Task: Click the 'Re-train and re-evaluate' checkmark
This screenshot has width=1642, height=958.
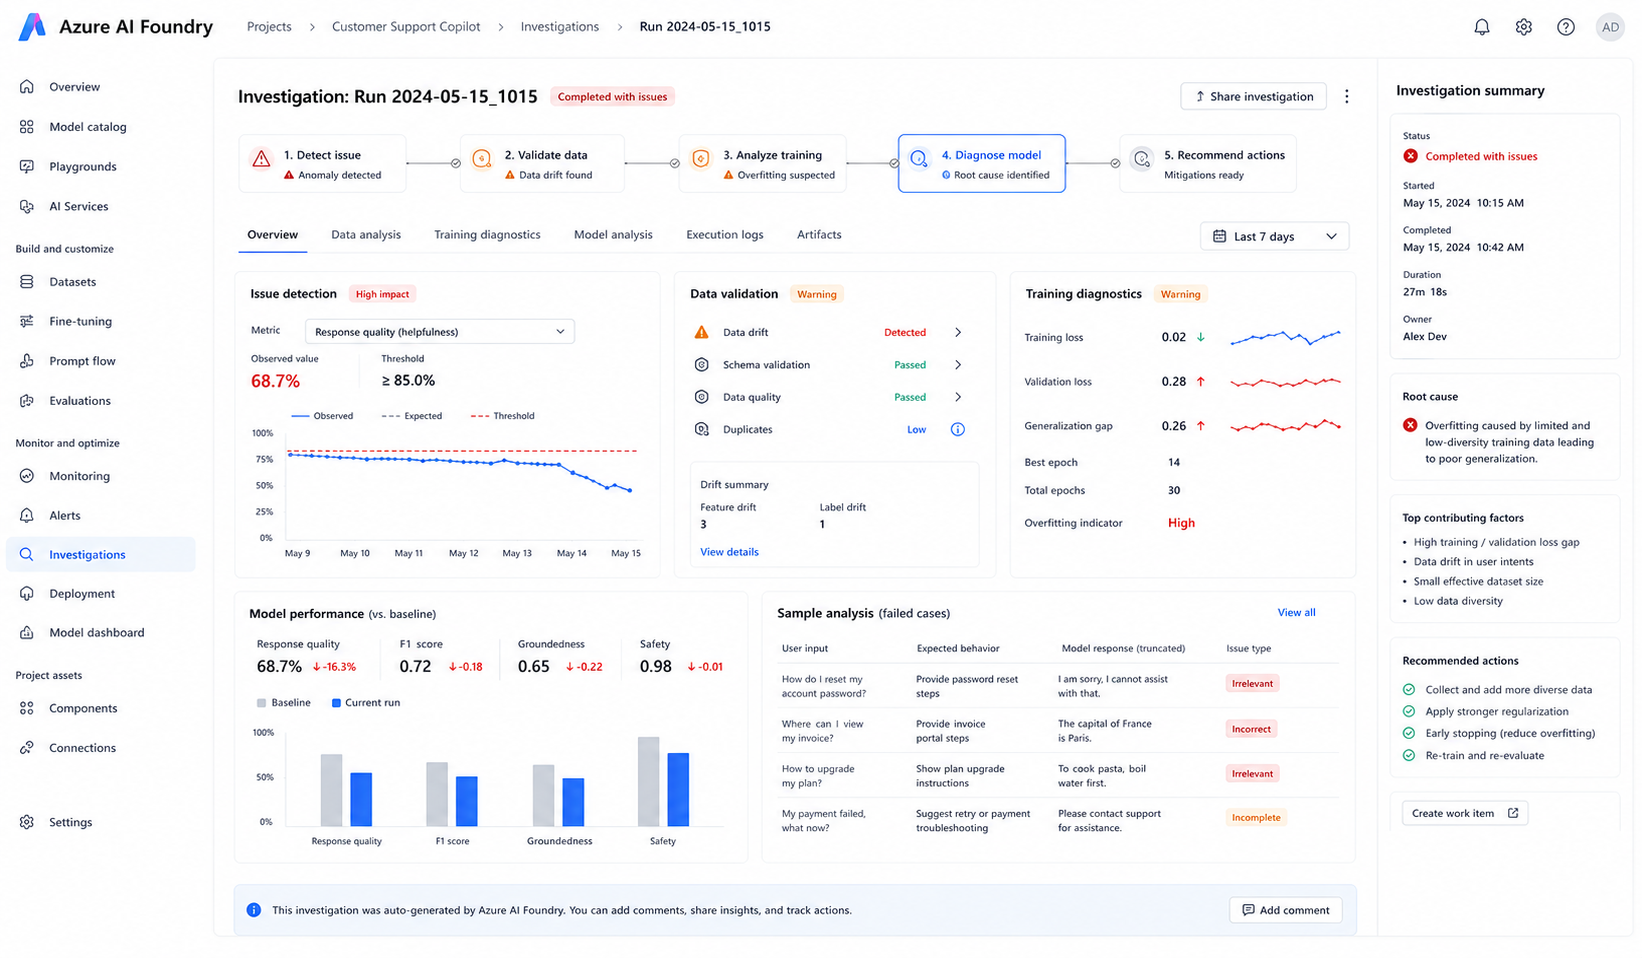Action: click(1409, 756)
